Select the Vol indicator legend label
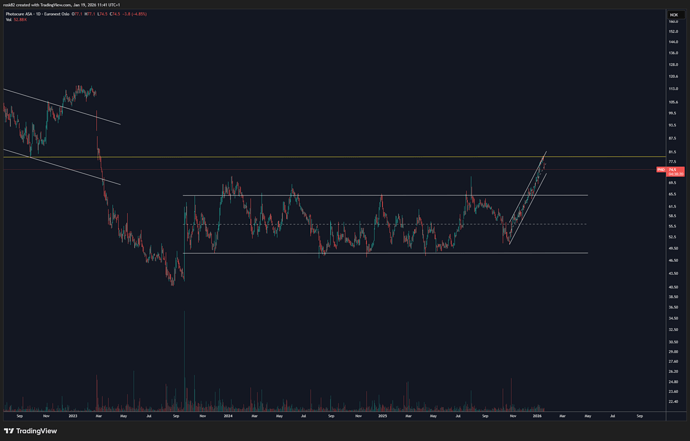Image resolution: width=690 pixels, height=441 pixels. pyautogui.click(x=9, y=20)
